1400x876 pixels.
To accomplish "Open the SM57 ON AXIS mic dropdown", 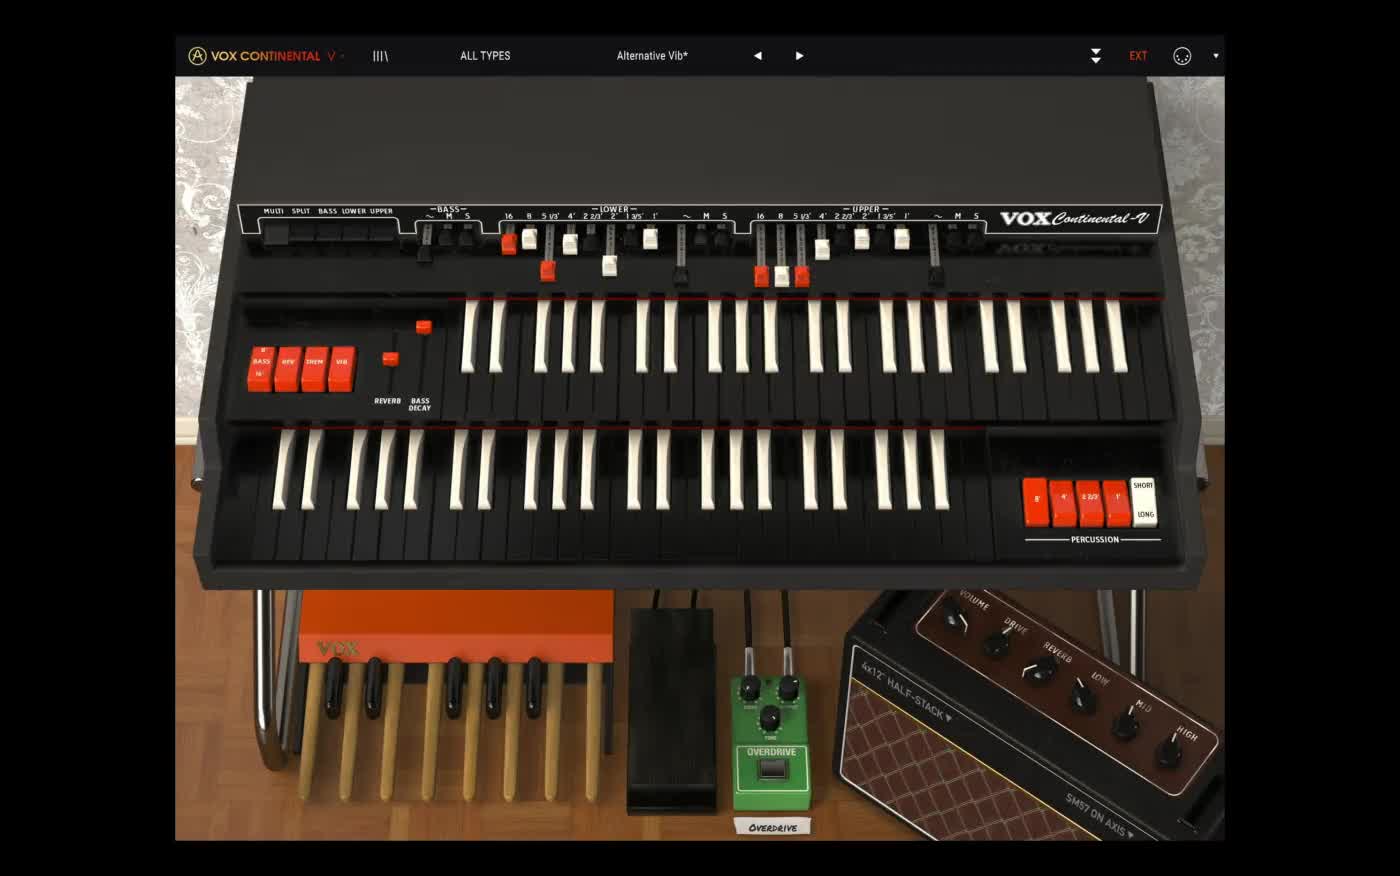I will pyautogui.click(x=1101, y=815).
